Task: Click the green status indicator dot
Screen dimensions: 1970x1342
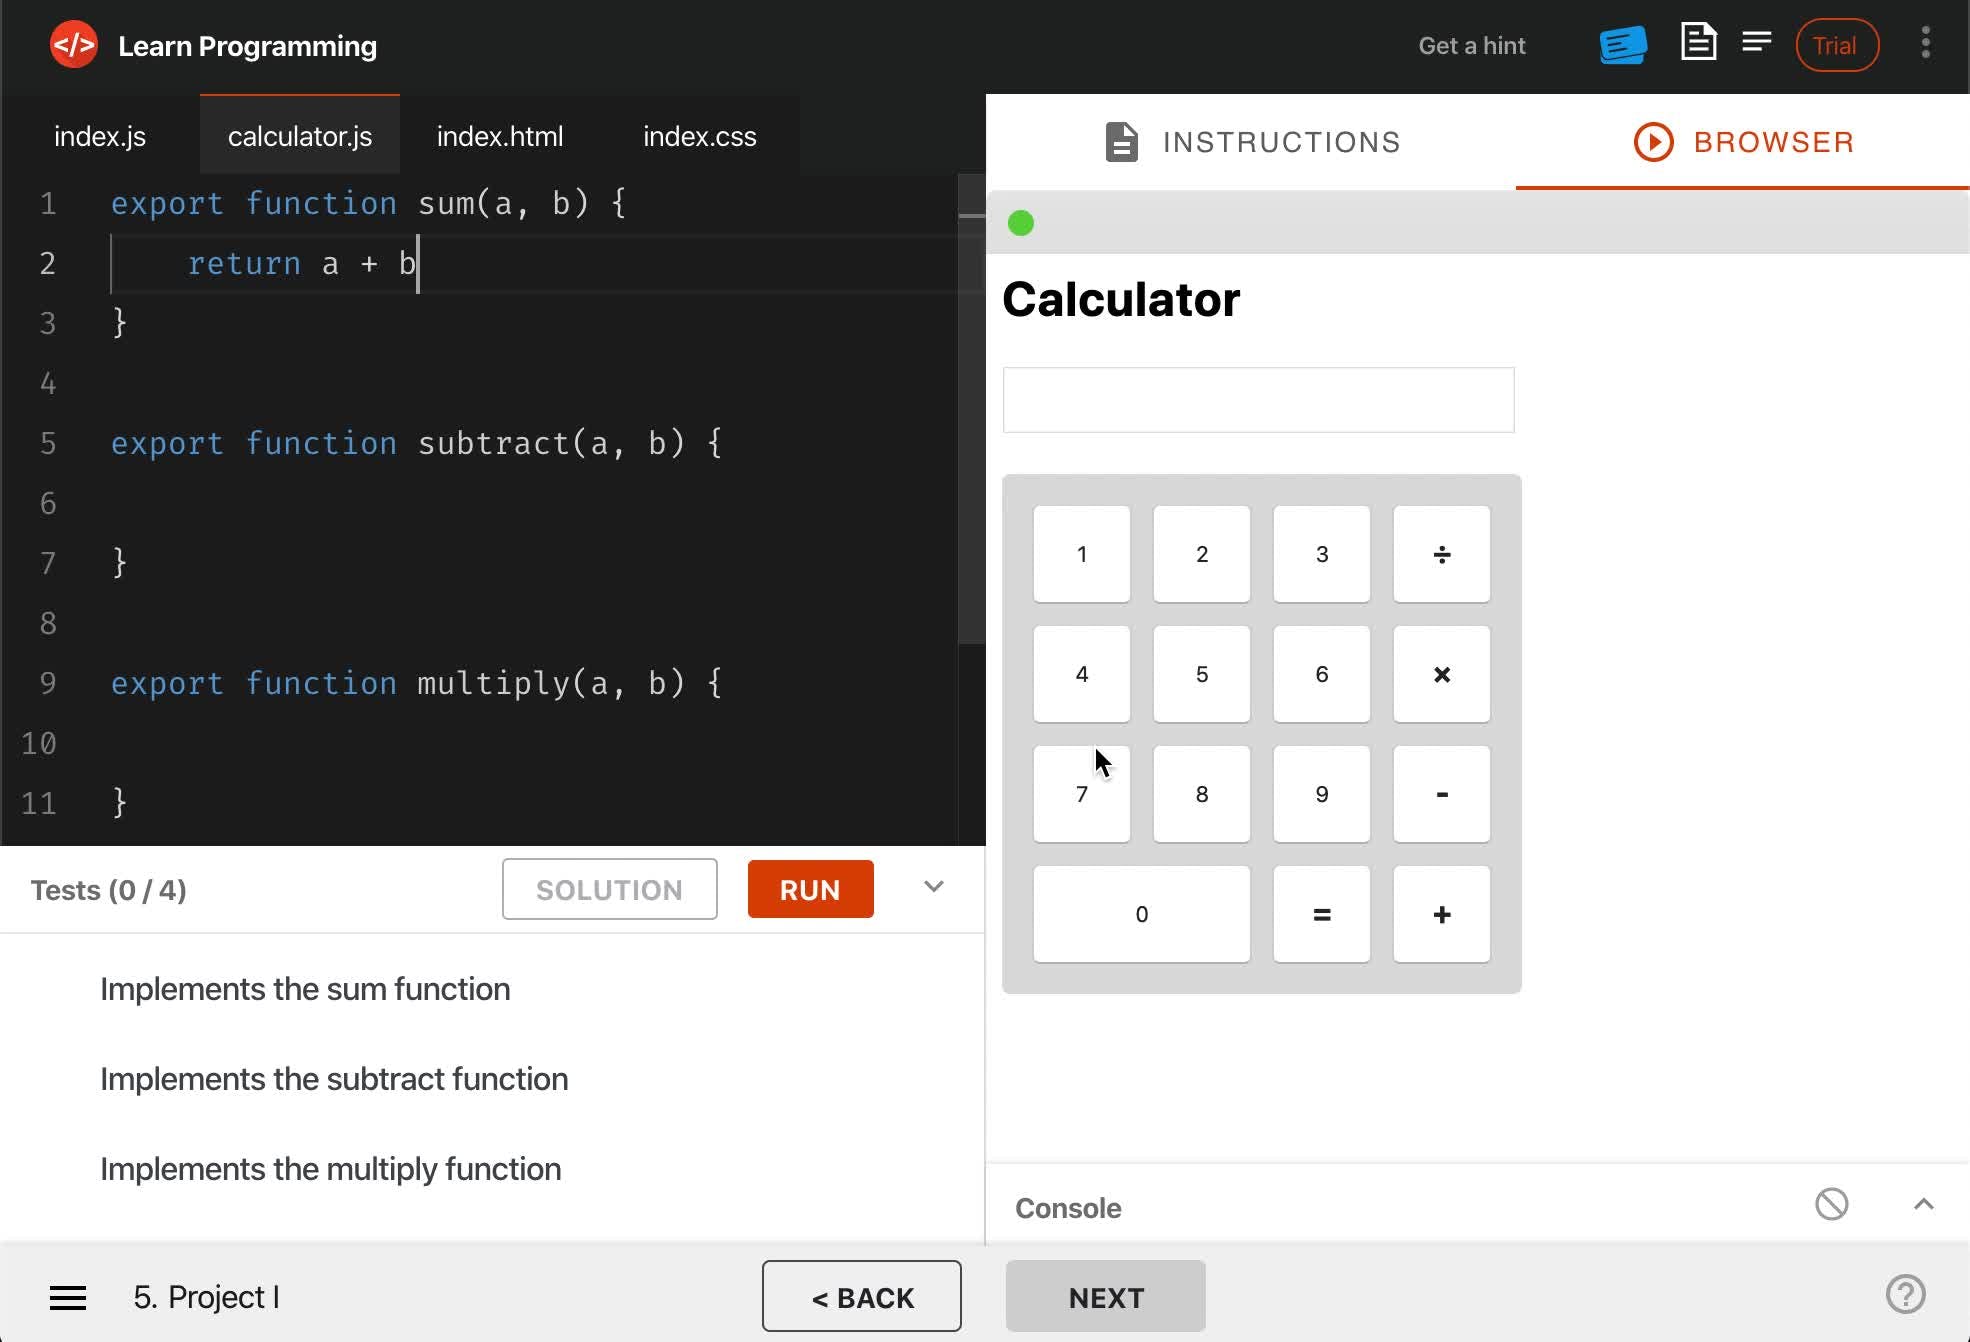Action: pyautogui.click(x=1021, y=223)
